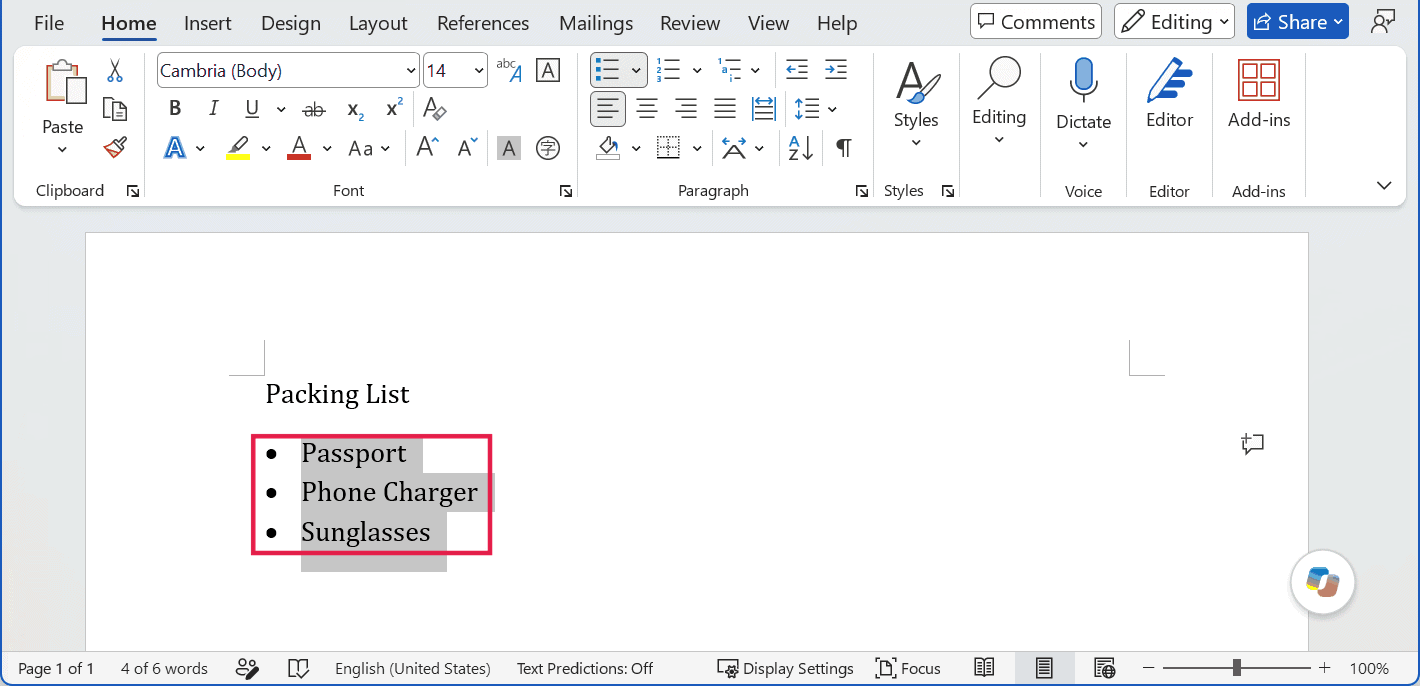The image size is (1420, 686).
Task: Open the Accessibility checker status icon
Action: [x=247, y=668]
